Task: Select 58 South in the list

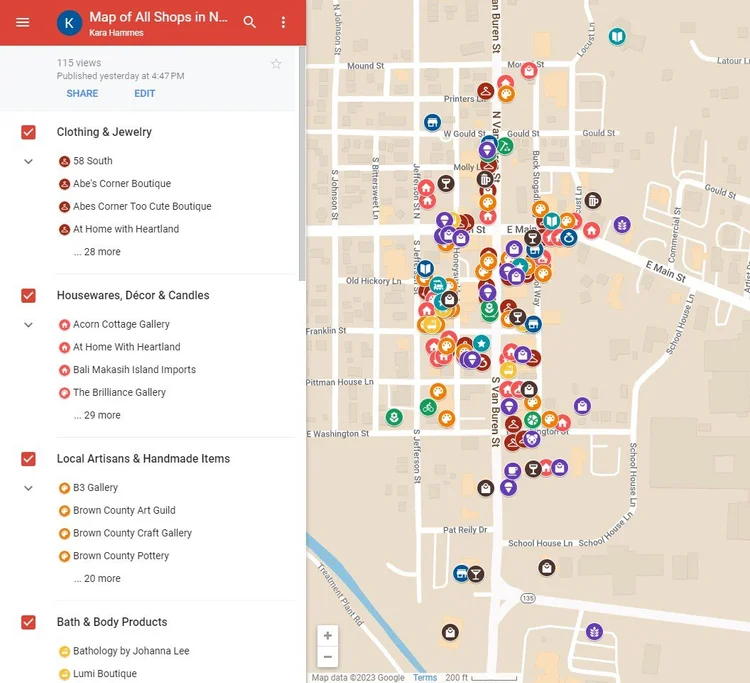Action: click(x=93, y=161)
